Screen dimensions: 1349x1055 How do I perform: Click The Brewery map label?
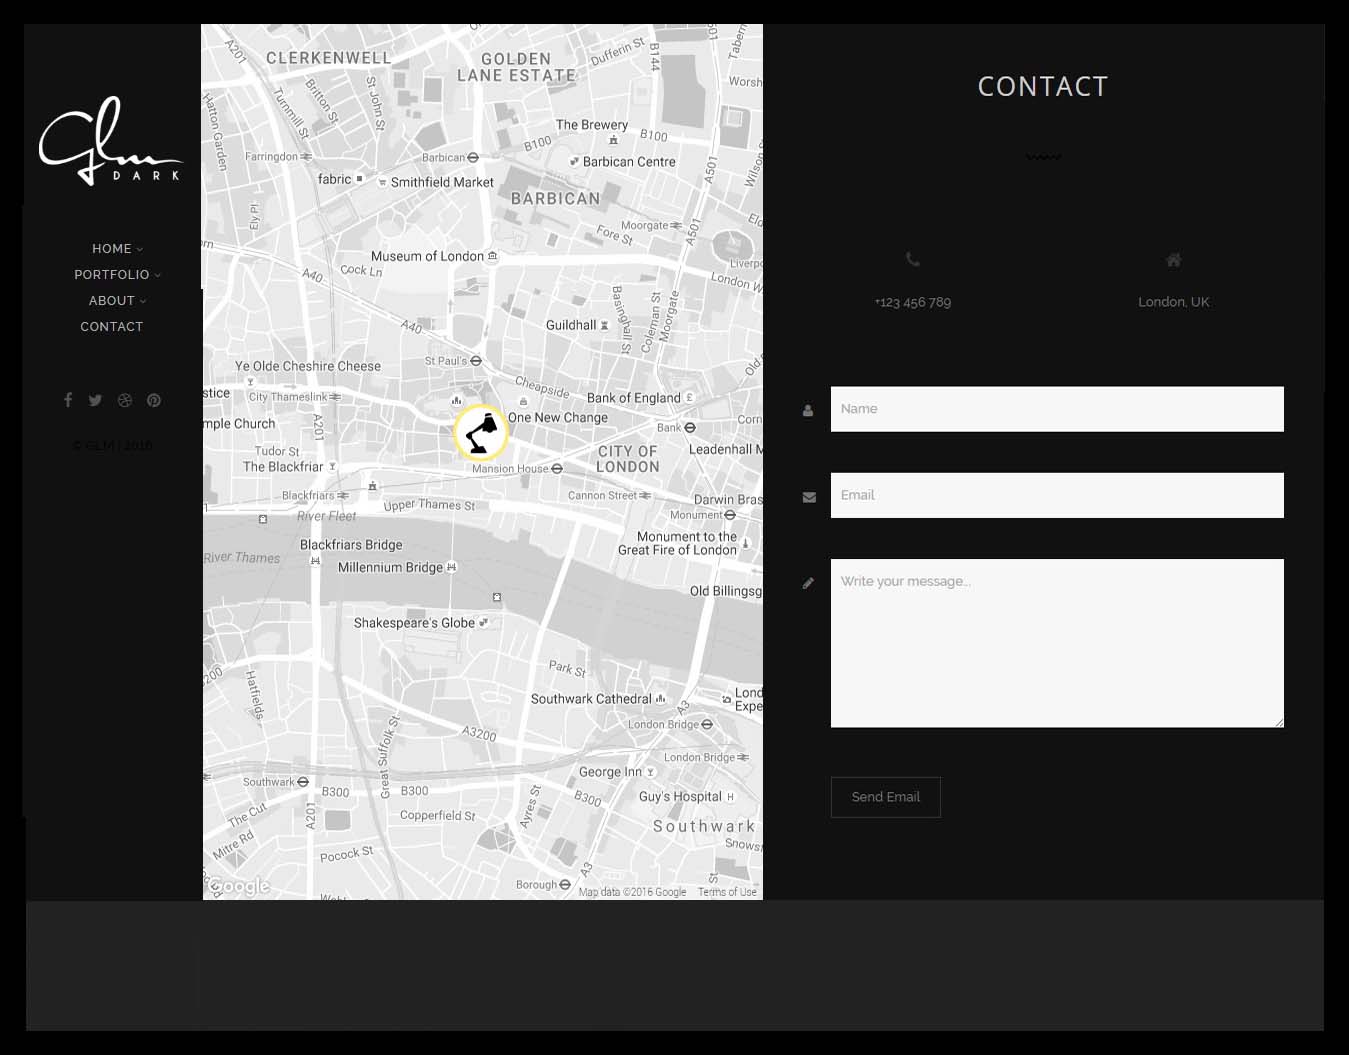(x=592, y=125)
